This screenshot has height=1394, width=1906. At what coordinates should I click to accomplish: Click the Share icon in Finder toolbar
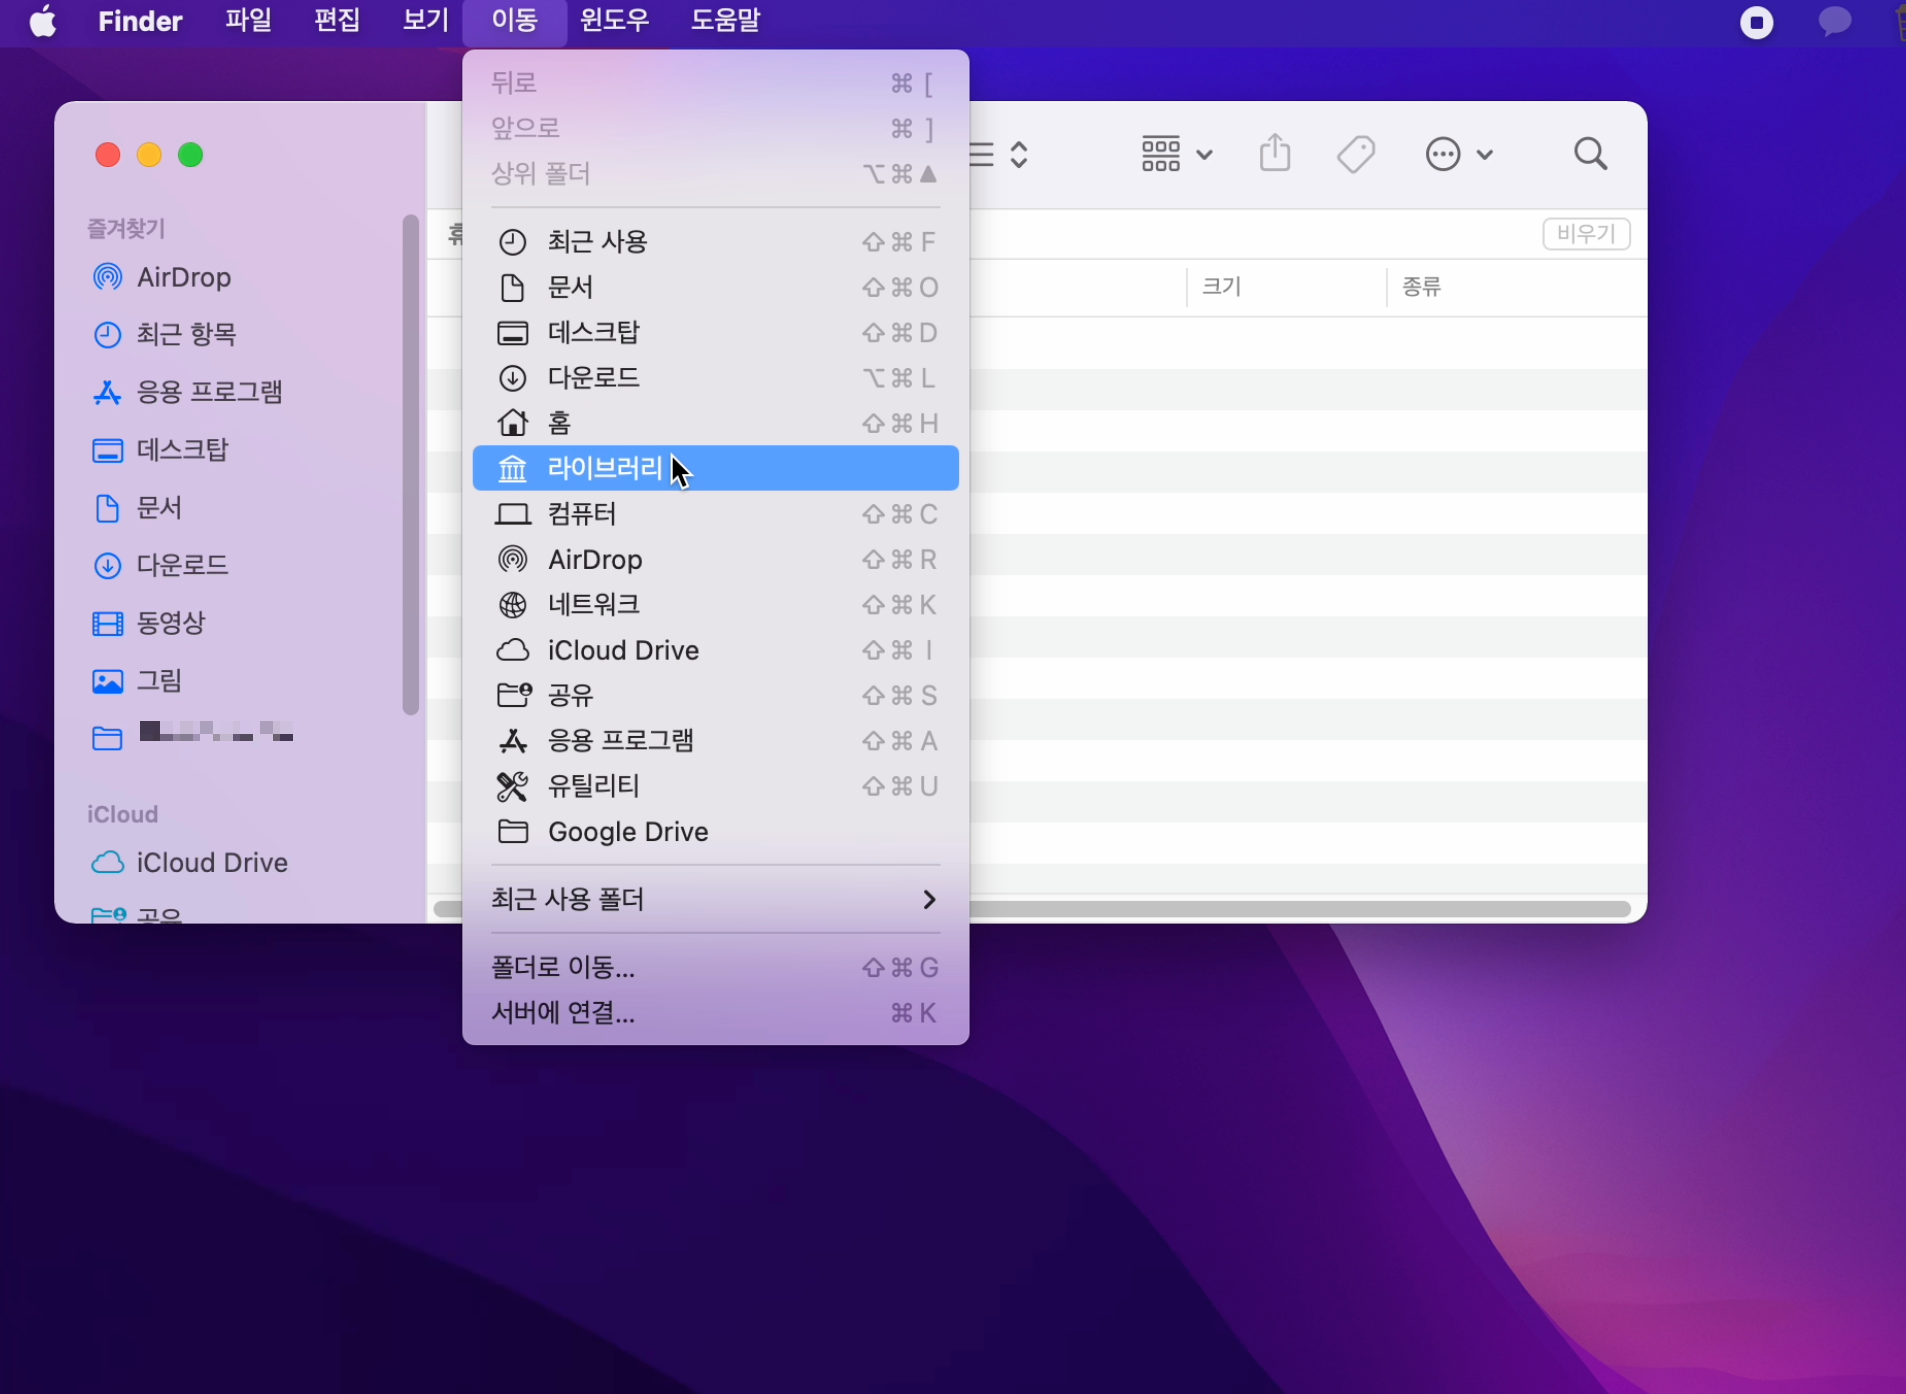click(1275, 154)
